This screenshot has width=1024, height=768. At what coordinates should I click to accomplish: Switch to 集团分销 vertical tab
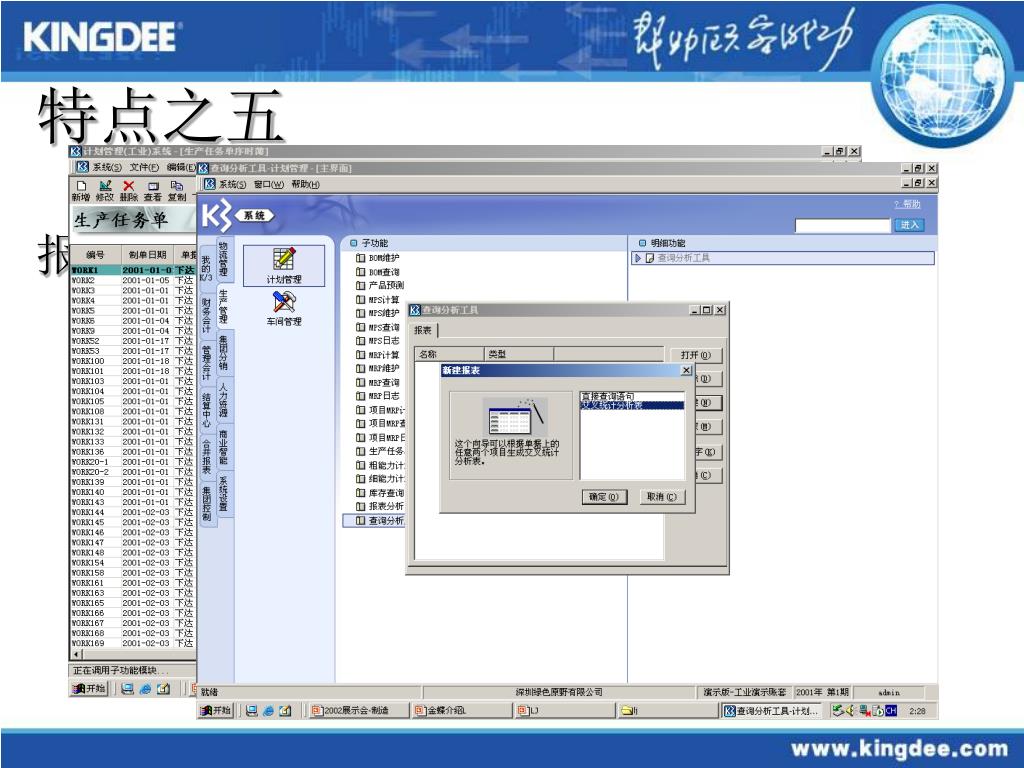[x=223, y=353]
